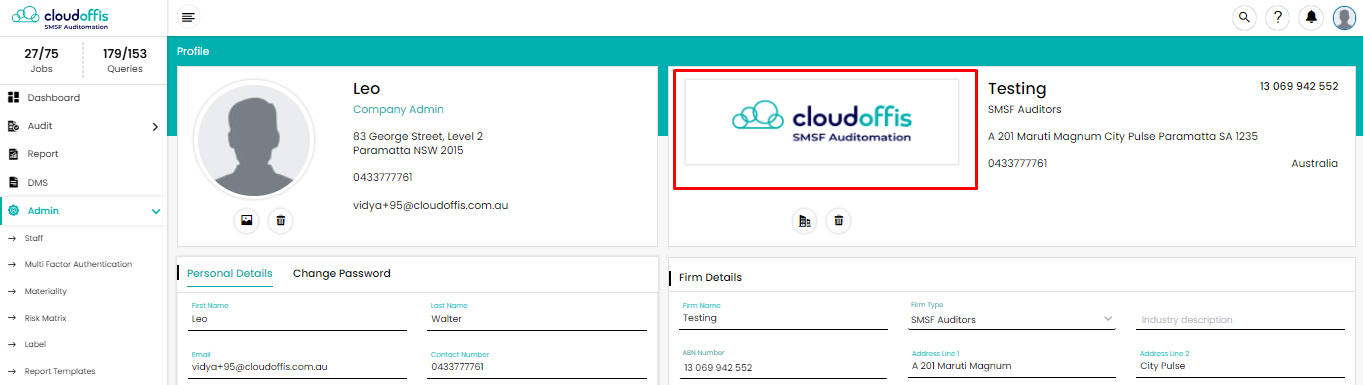Click the Last Name field

click(538, 319)
